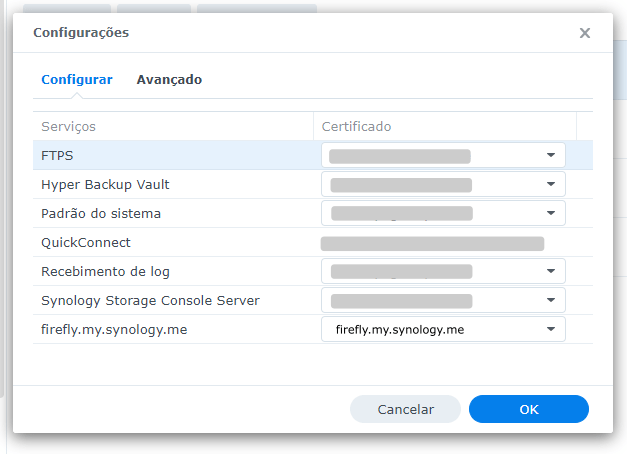Select the Padrão do sistema service label

pos(101,214)
